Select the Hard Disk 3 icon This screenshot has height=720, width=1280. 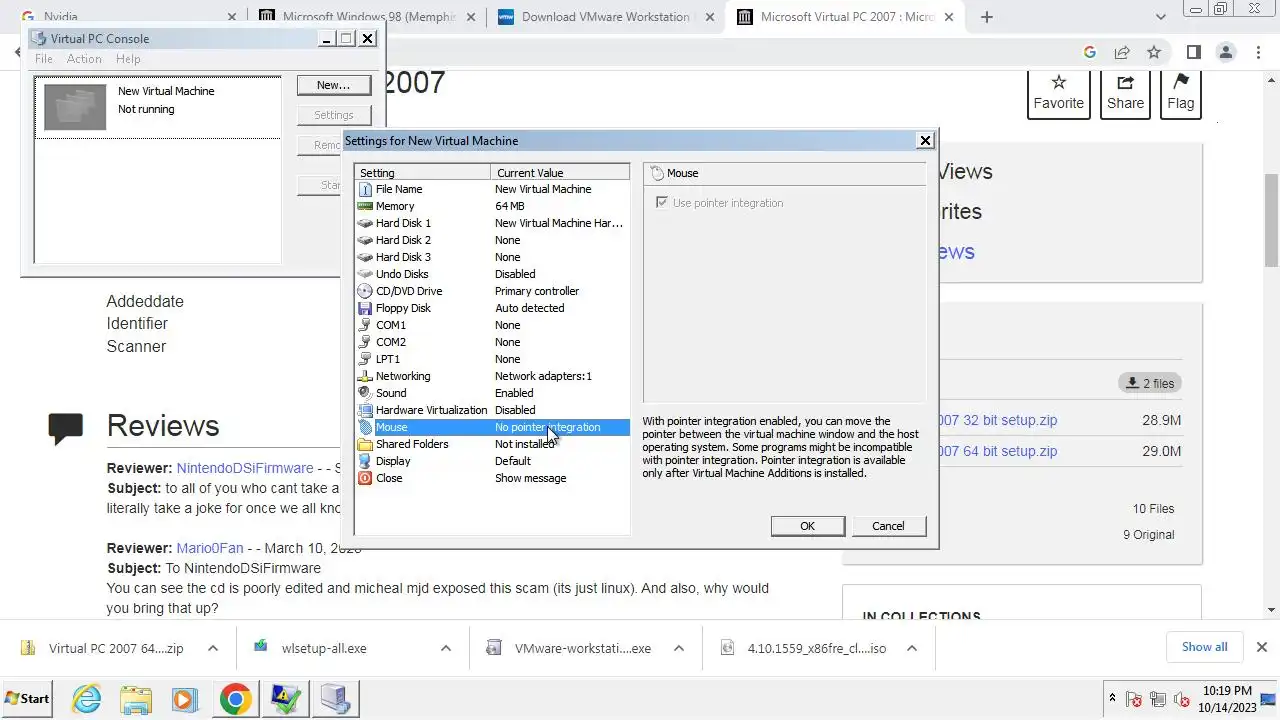pyautogui.click(x=365, y=257)
